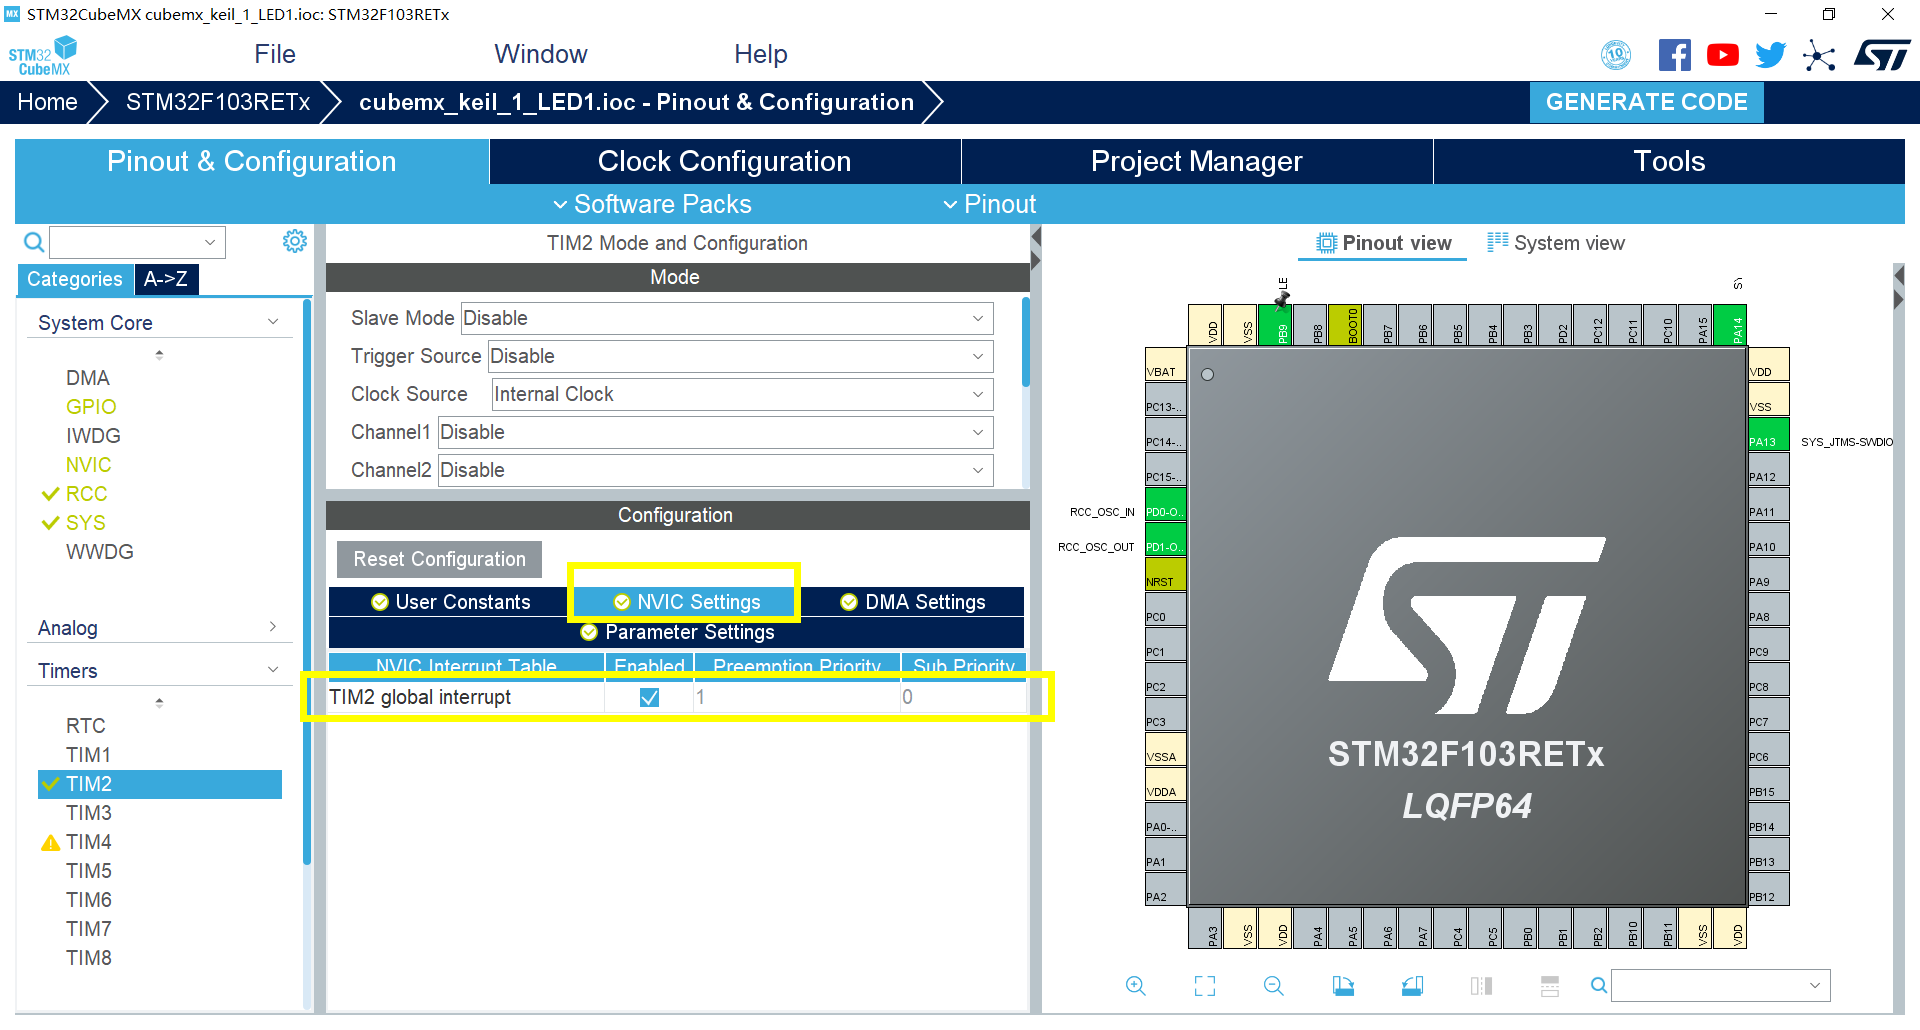Open the DMA Settings tab
Screen dimensions: 1920x1030
(x=913, y=602)
